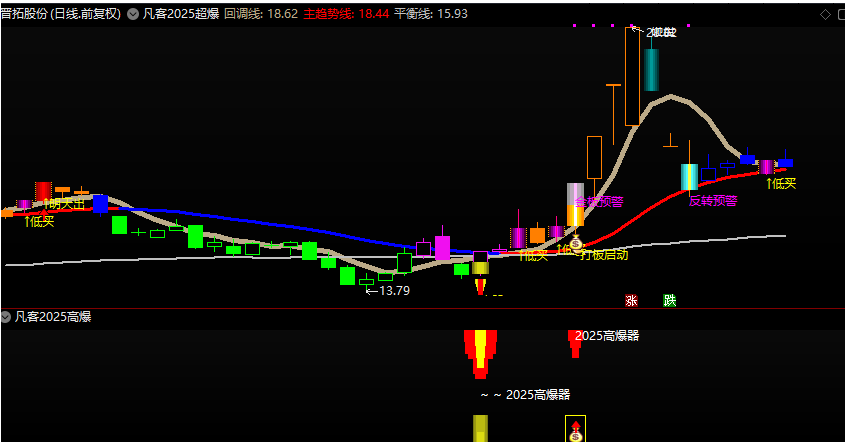845x442 pixels.
Task: Open the dropdown arrow before 凡客2025超爆
Action: (133, 15)
